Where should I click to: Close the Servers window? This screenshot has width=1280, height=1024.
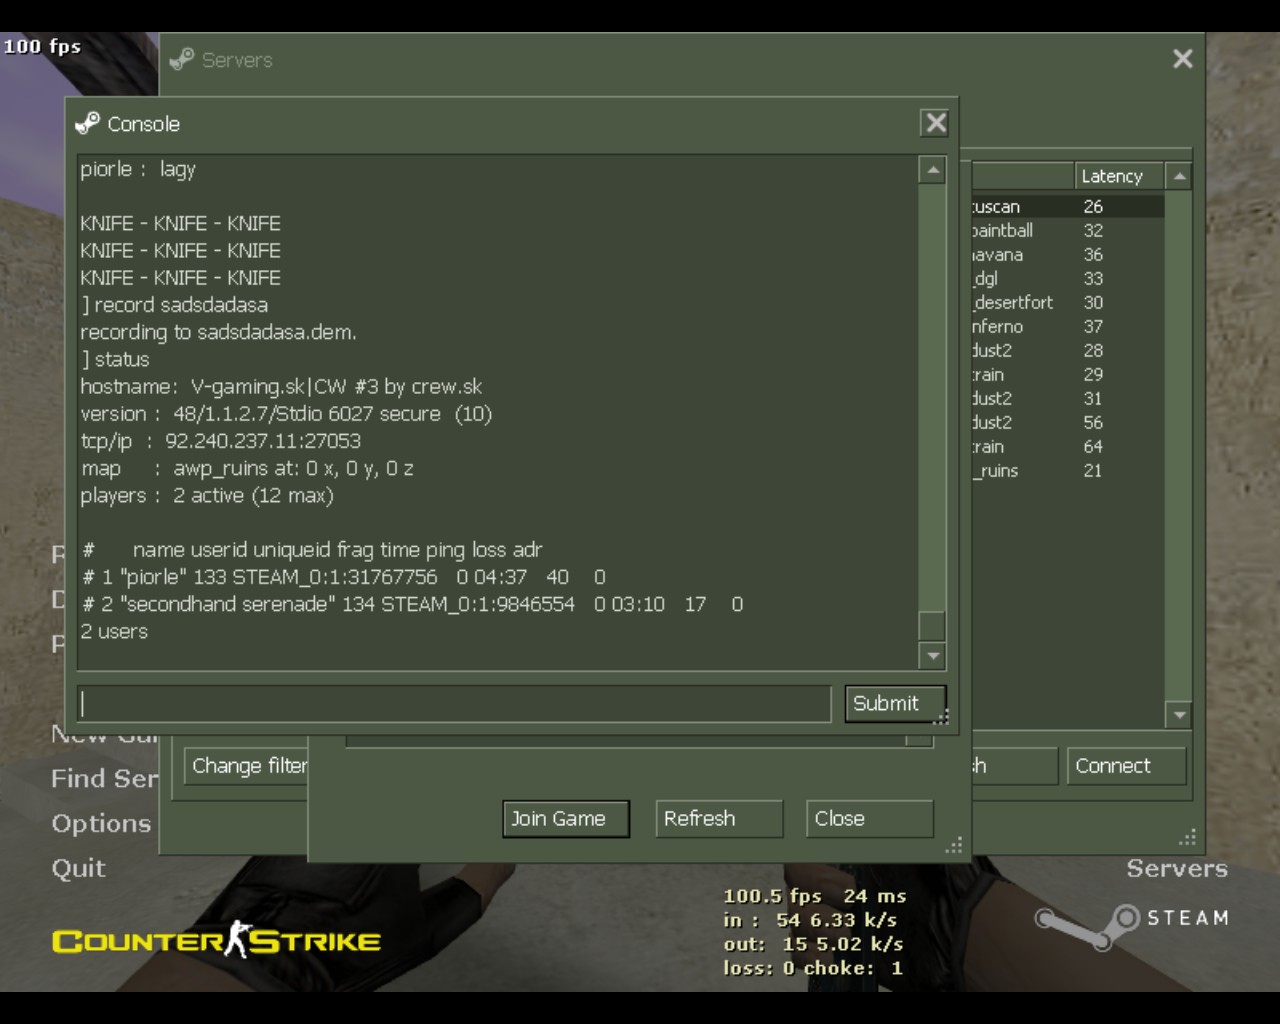[1182, 59]
